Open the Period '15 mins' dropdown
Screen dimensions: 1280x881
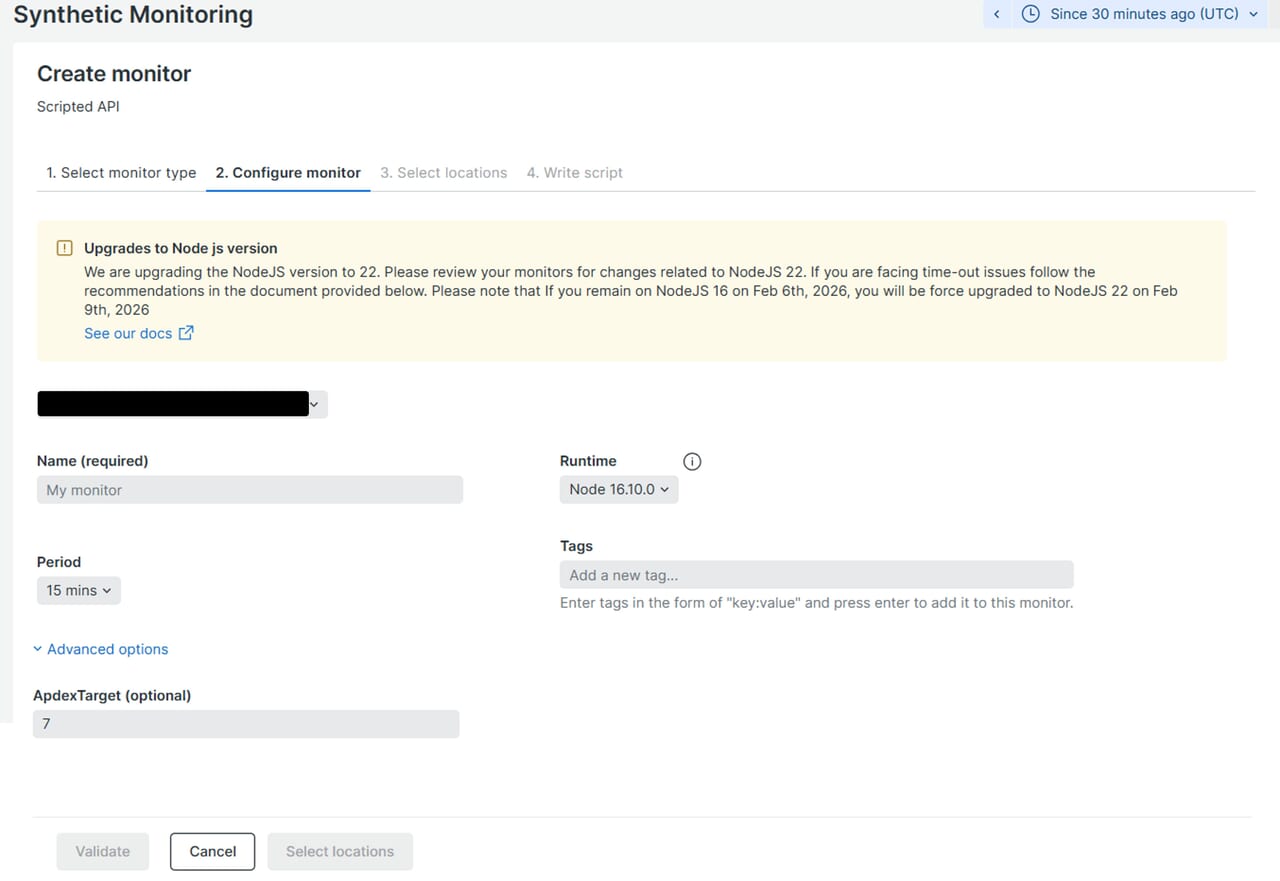[x=78, y=591]
